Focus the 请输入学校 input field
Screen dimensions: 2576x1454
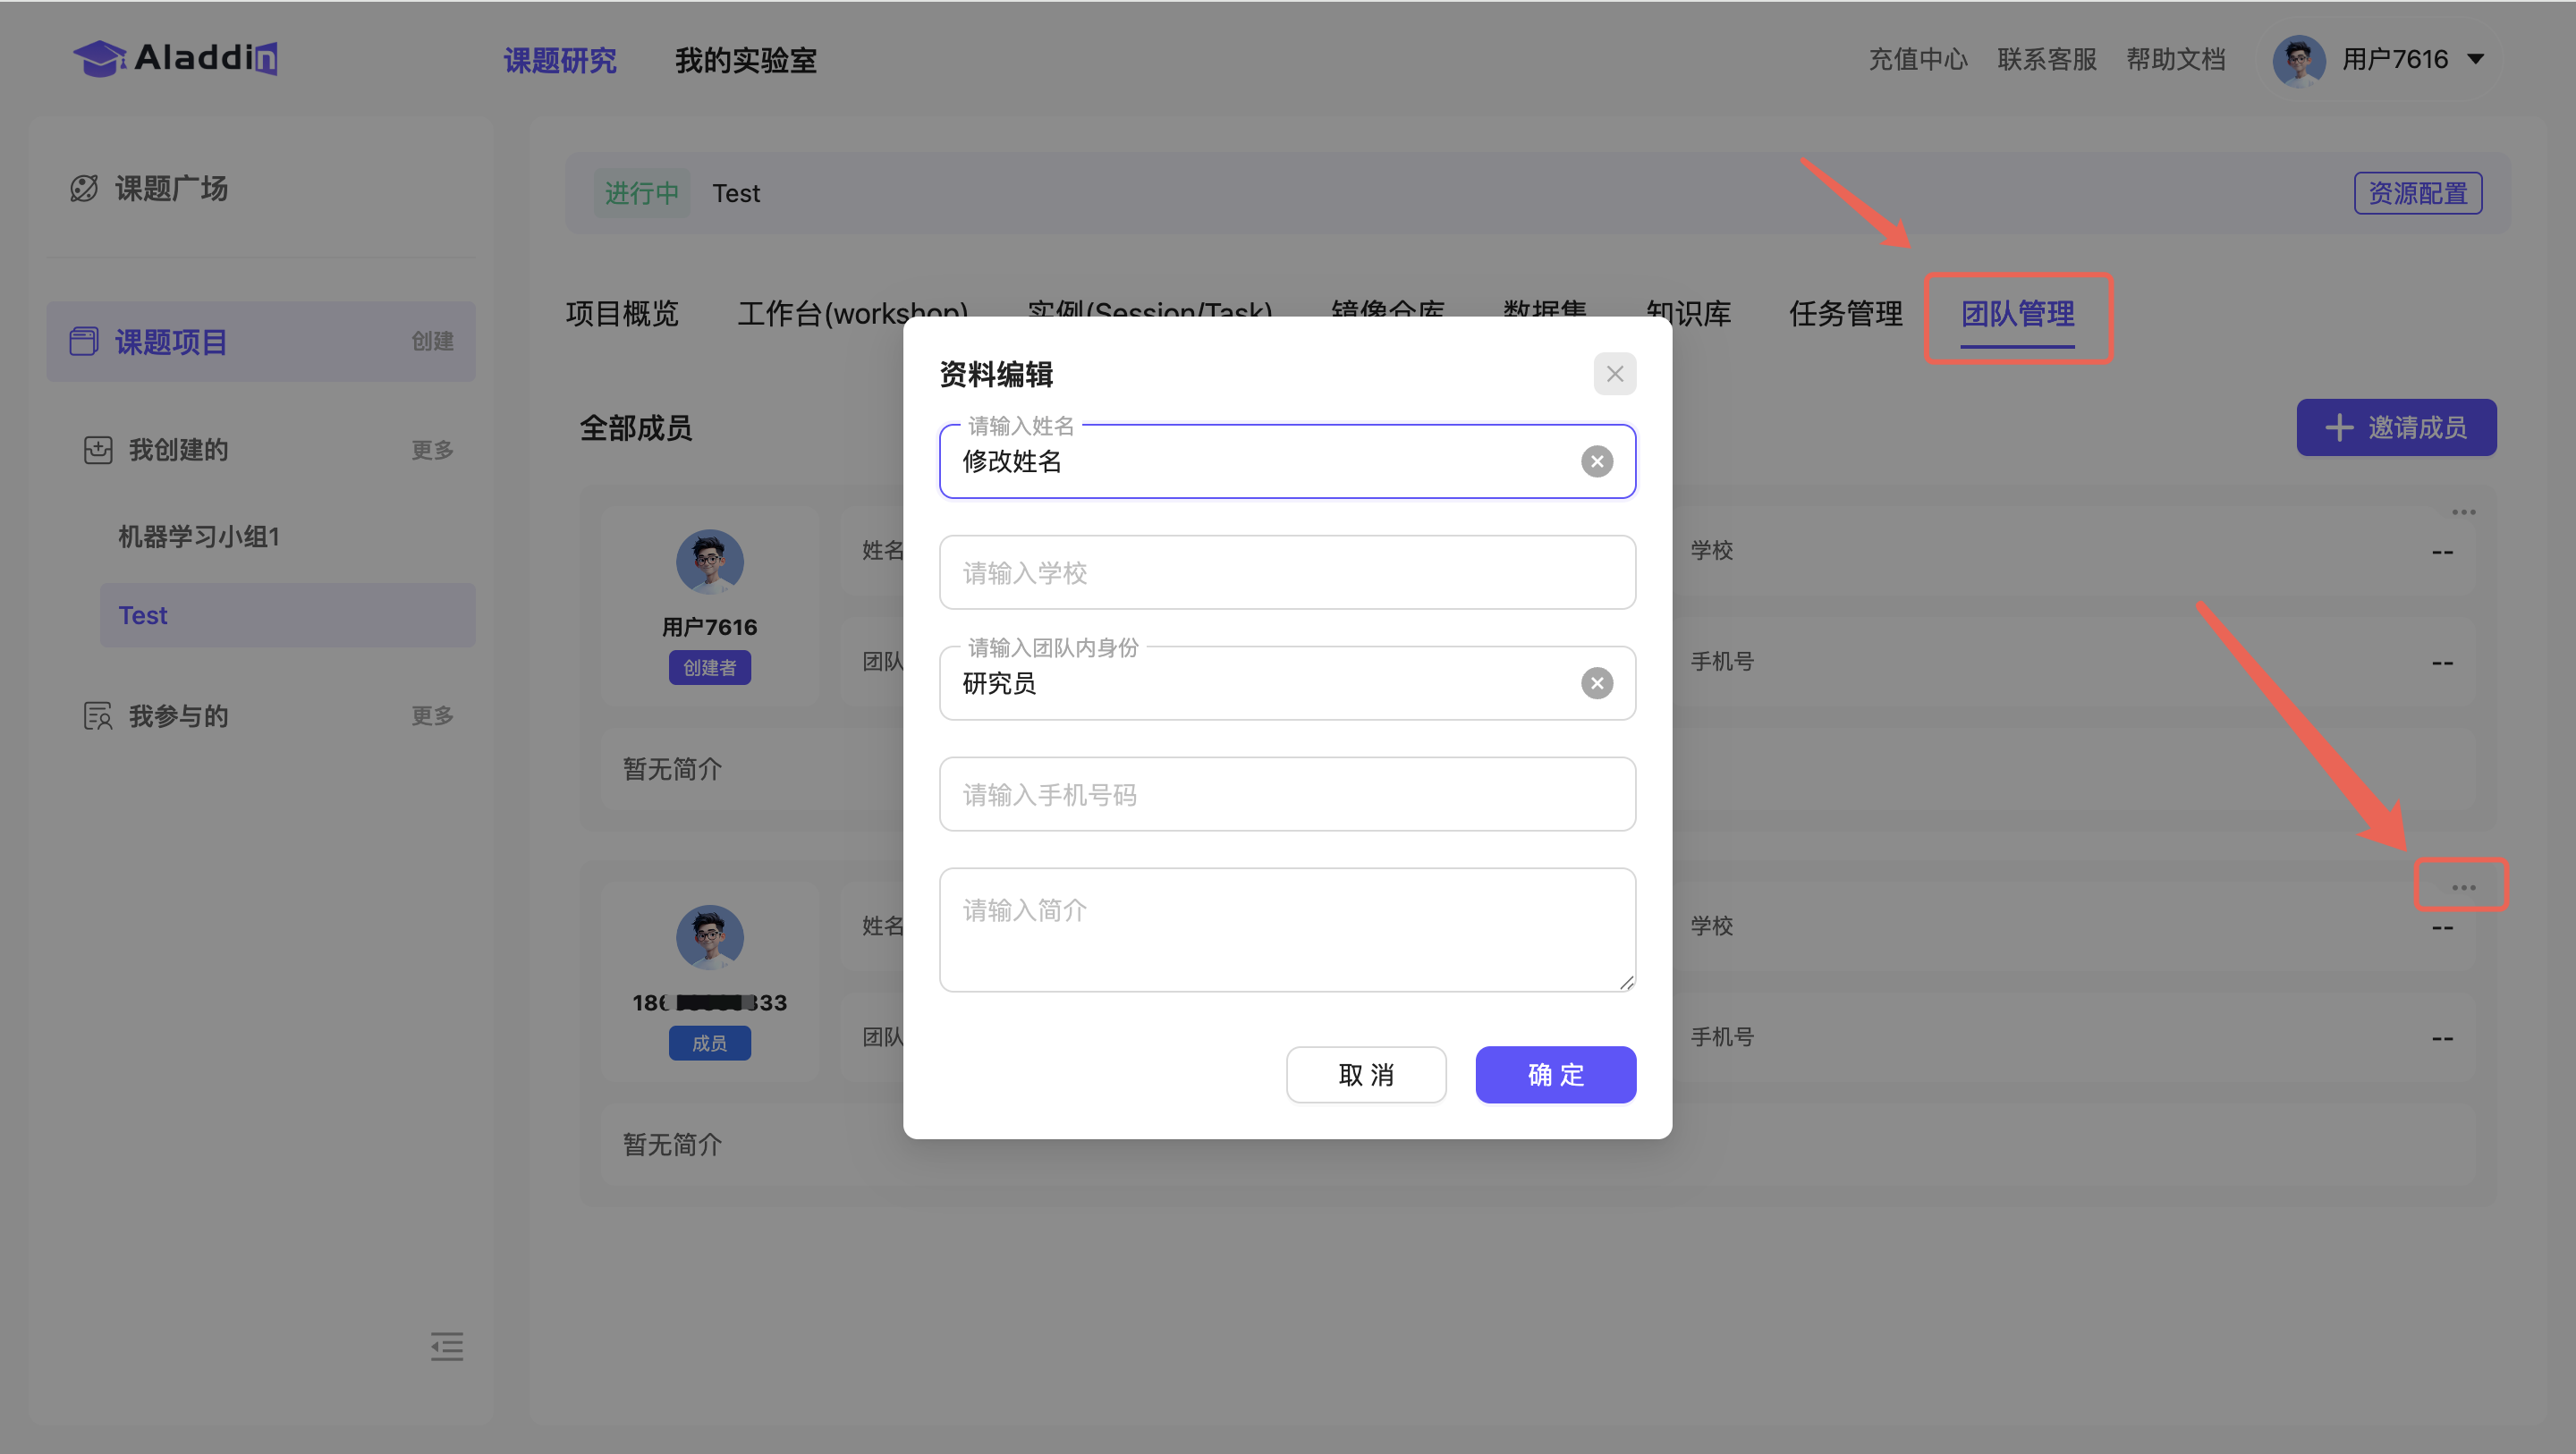click(1286, 572)
